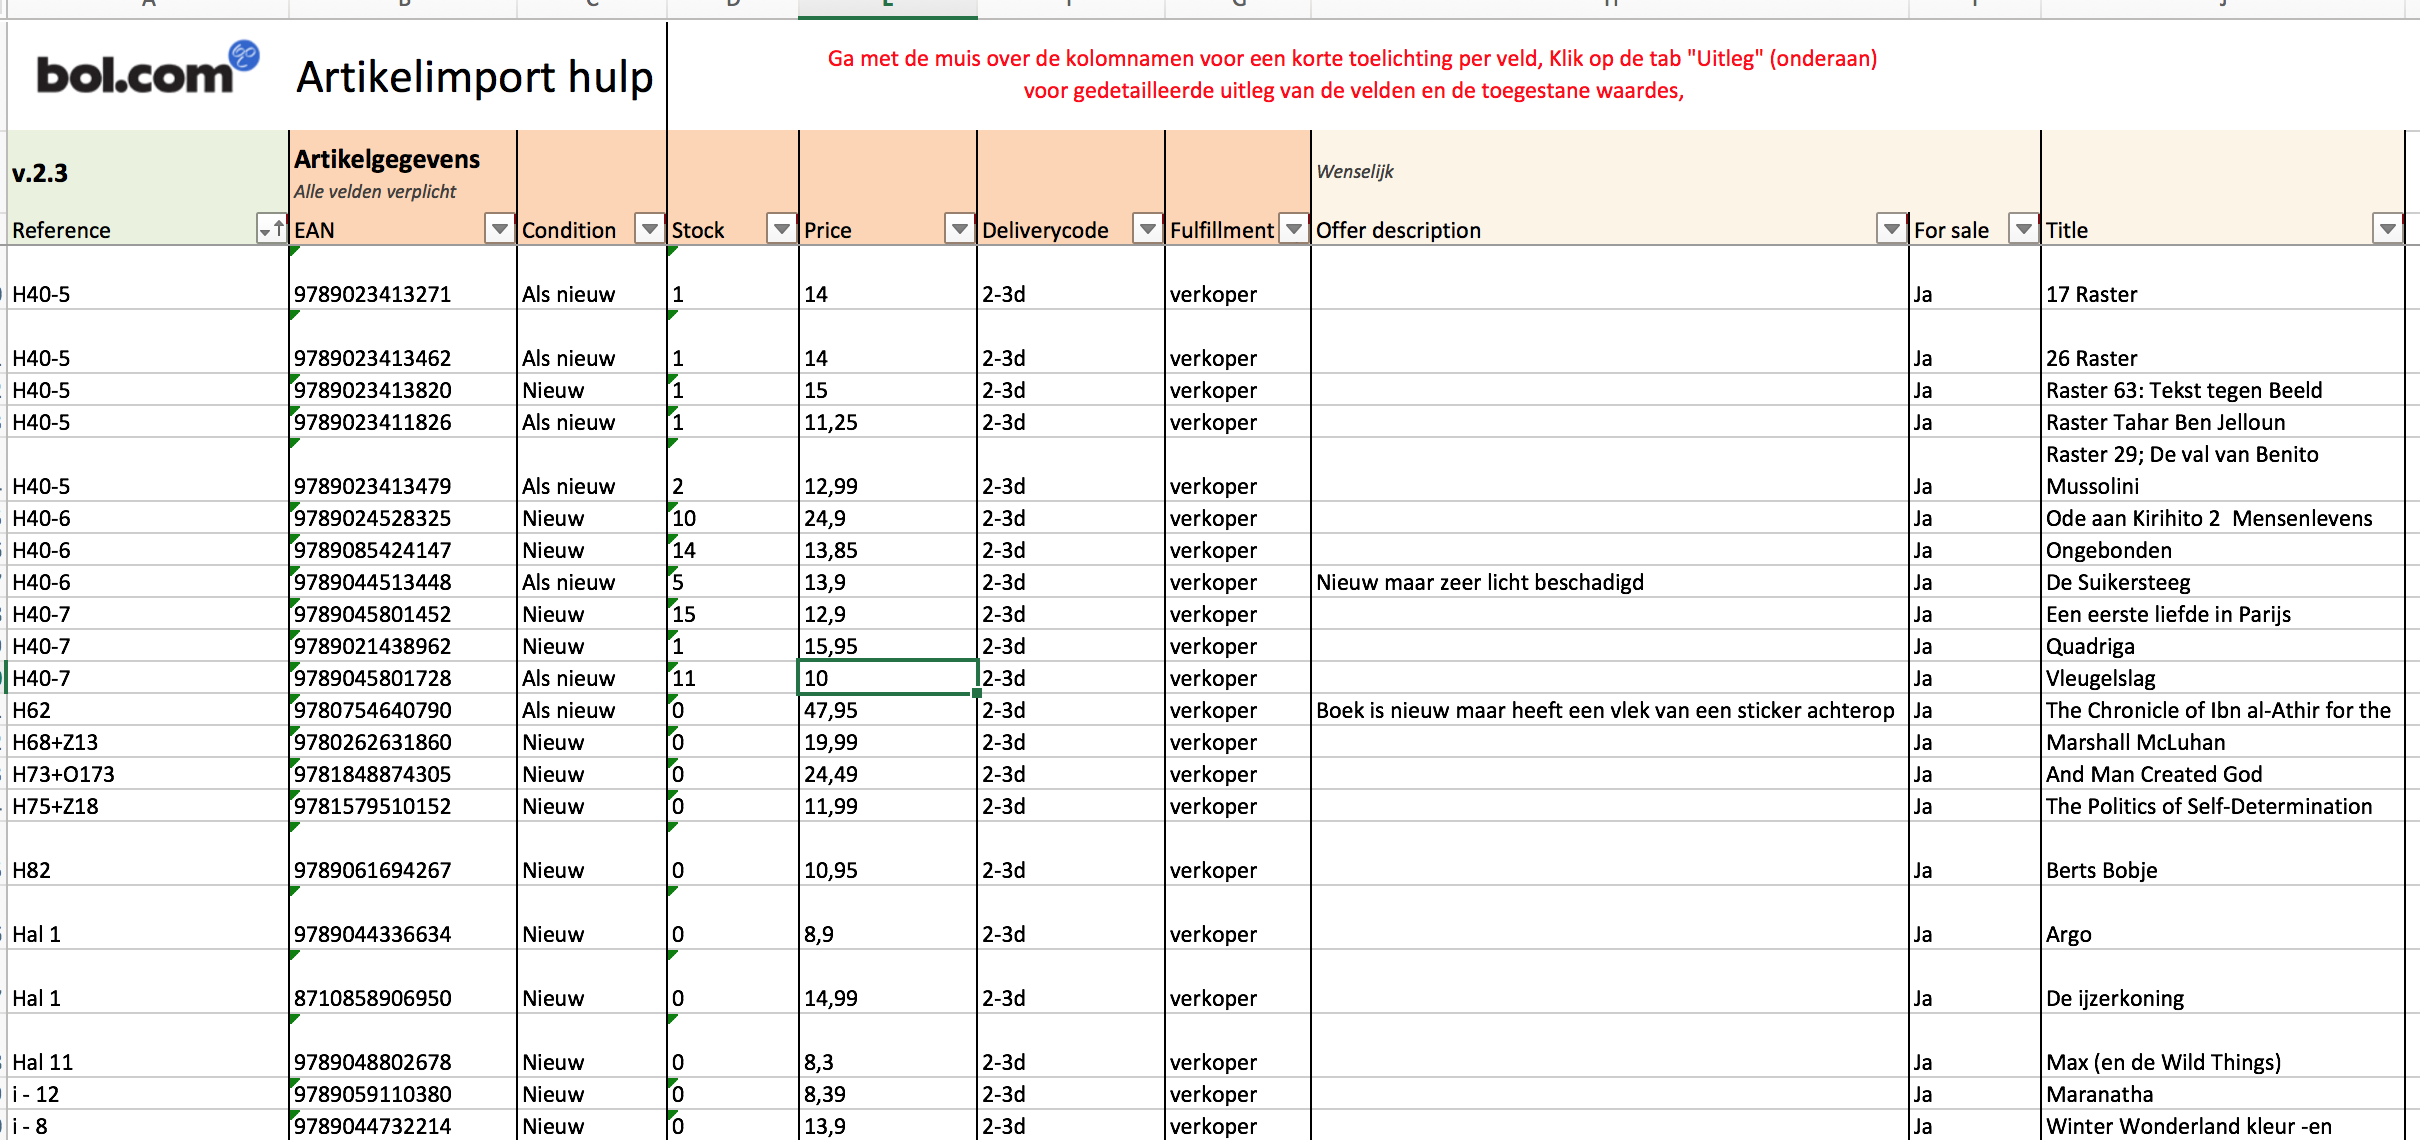This screenshot has width=2420, height=1140.
Task: Select the reference cell H73+O173
Action: [148, 774]
